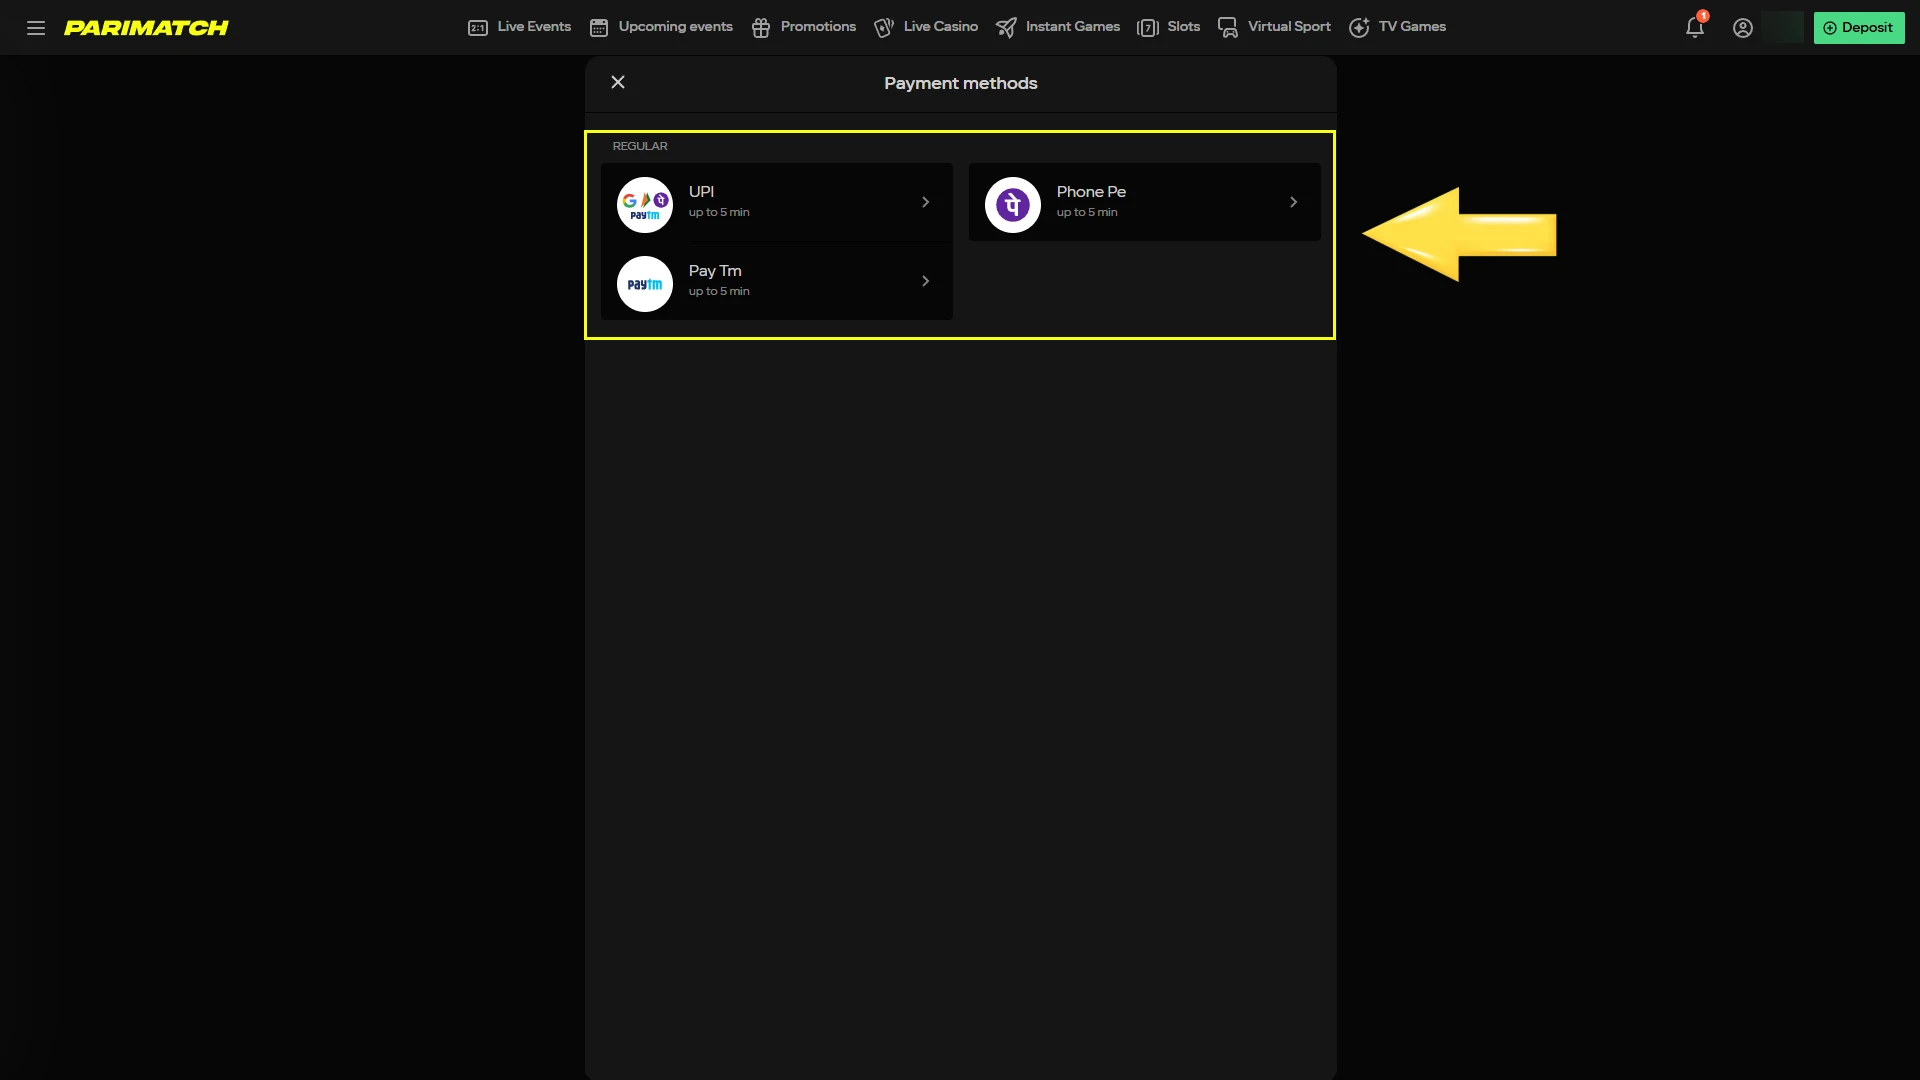The width and height of the screenshot is (1920, 1080).
Task: Expand the Phone Pe option chevron
Action: 1293,202
